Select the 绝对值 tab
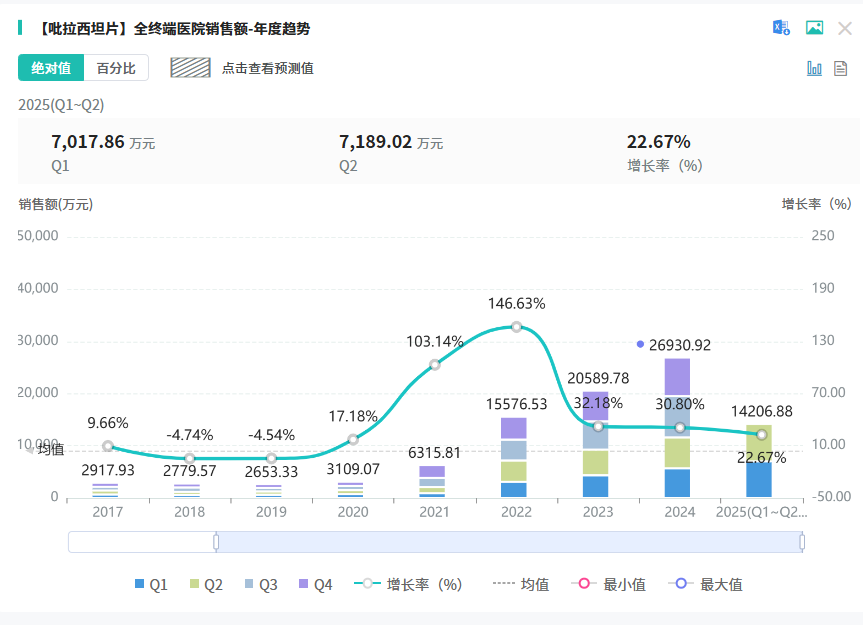863x625 pixels. point(50,68)
